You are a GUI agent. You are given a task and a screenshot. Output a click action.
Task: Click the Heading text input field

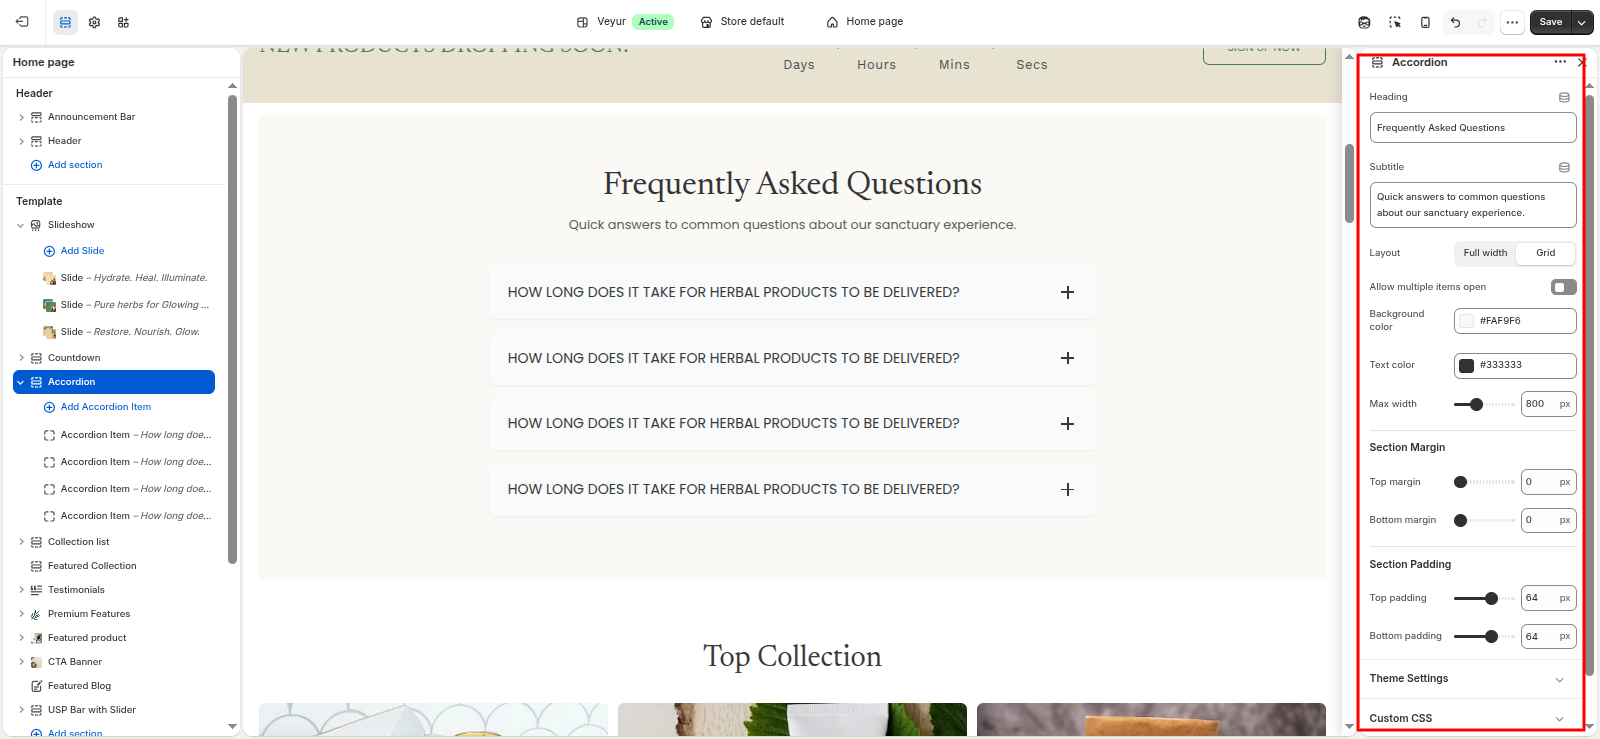1472,128
